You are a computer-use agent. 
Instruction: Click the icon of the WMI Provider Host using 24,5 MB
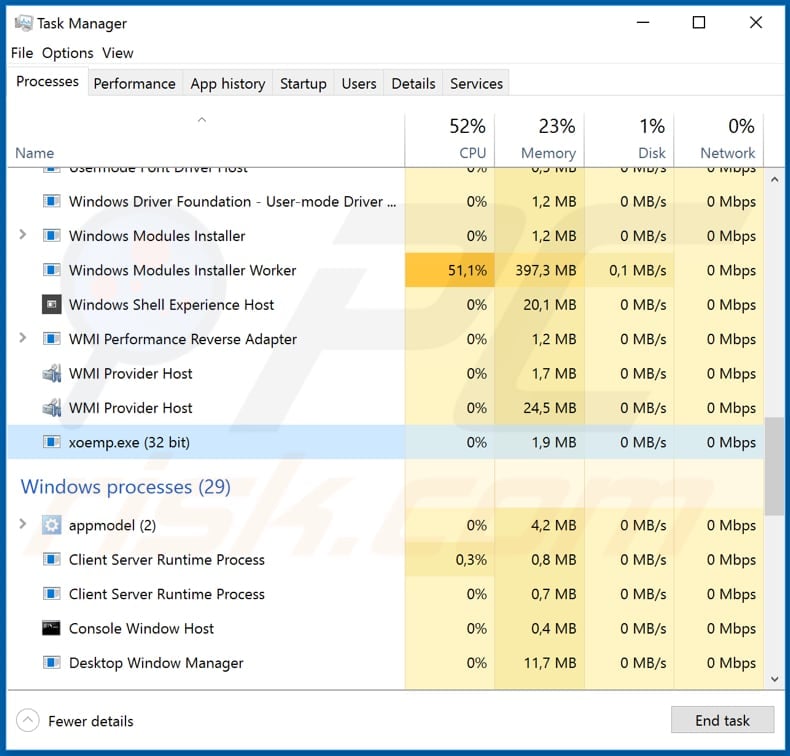point(51,407)
